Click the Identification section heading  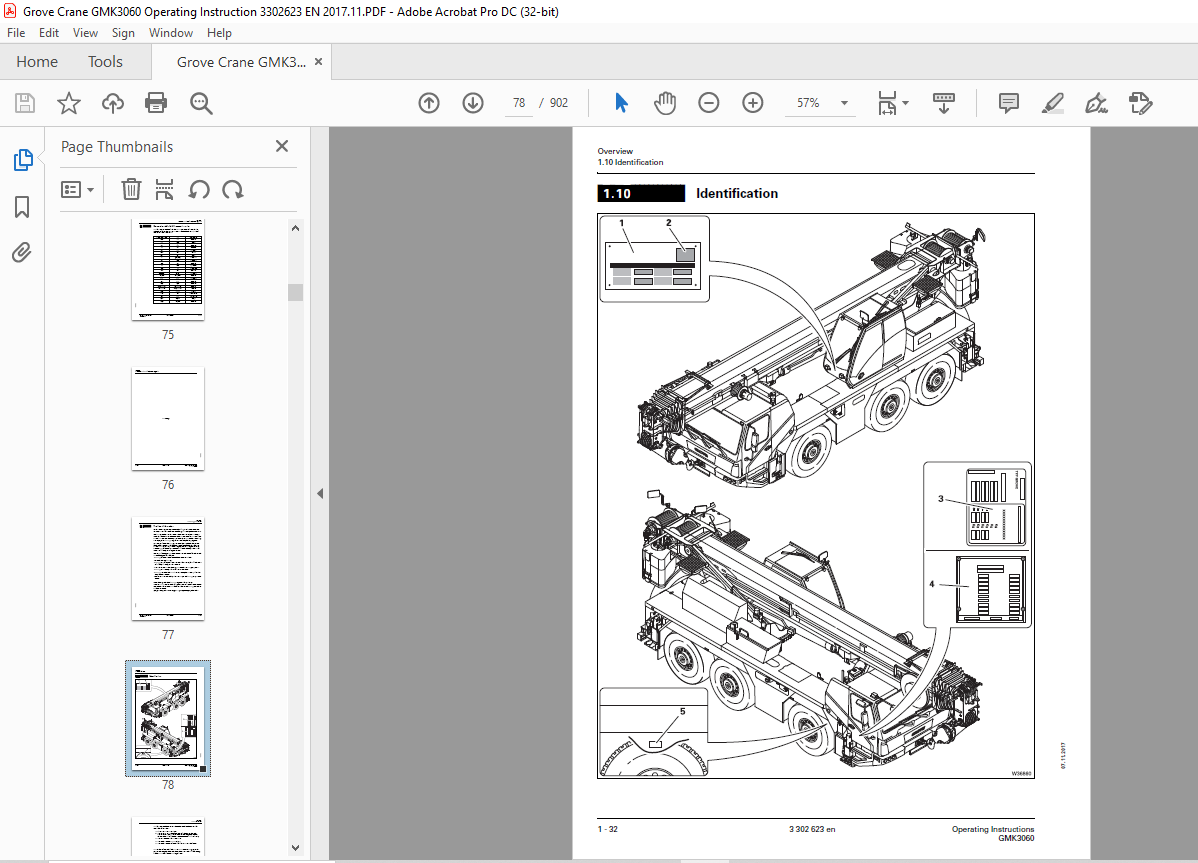click(x=737, y=193)
